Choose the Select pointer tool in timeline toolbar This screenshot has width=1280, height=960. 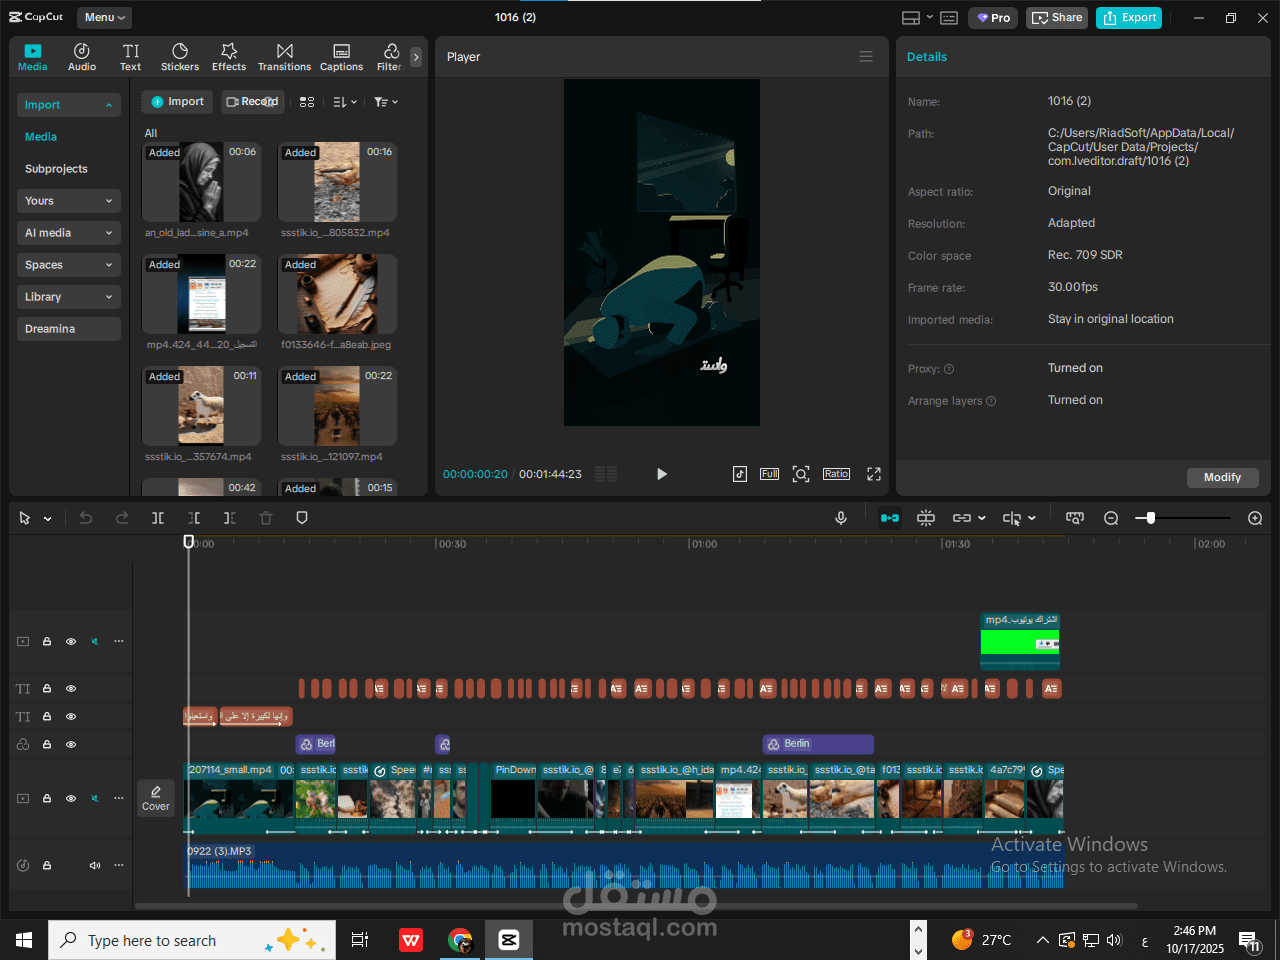pos(25,518)
